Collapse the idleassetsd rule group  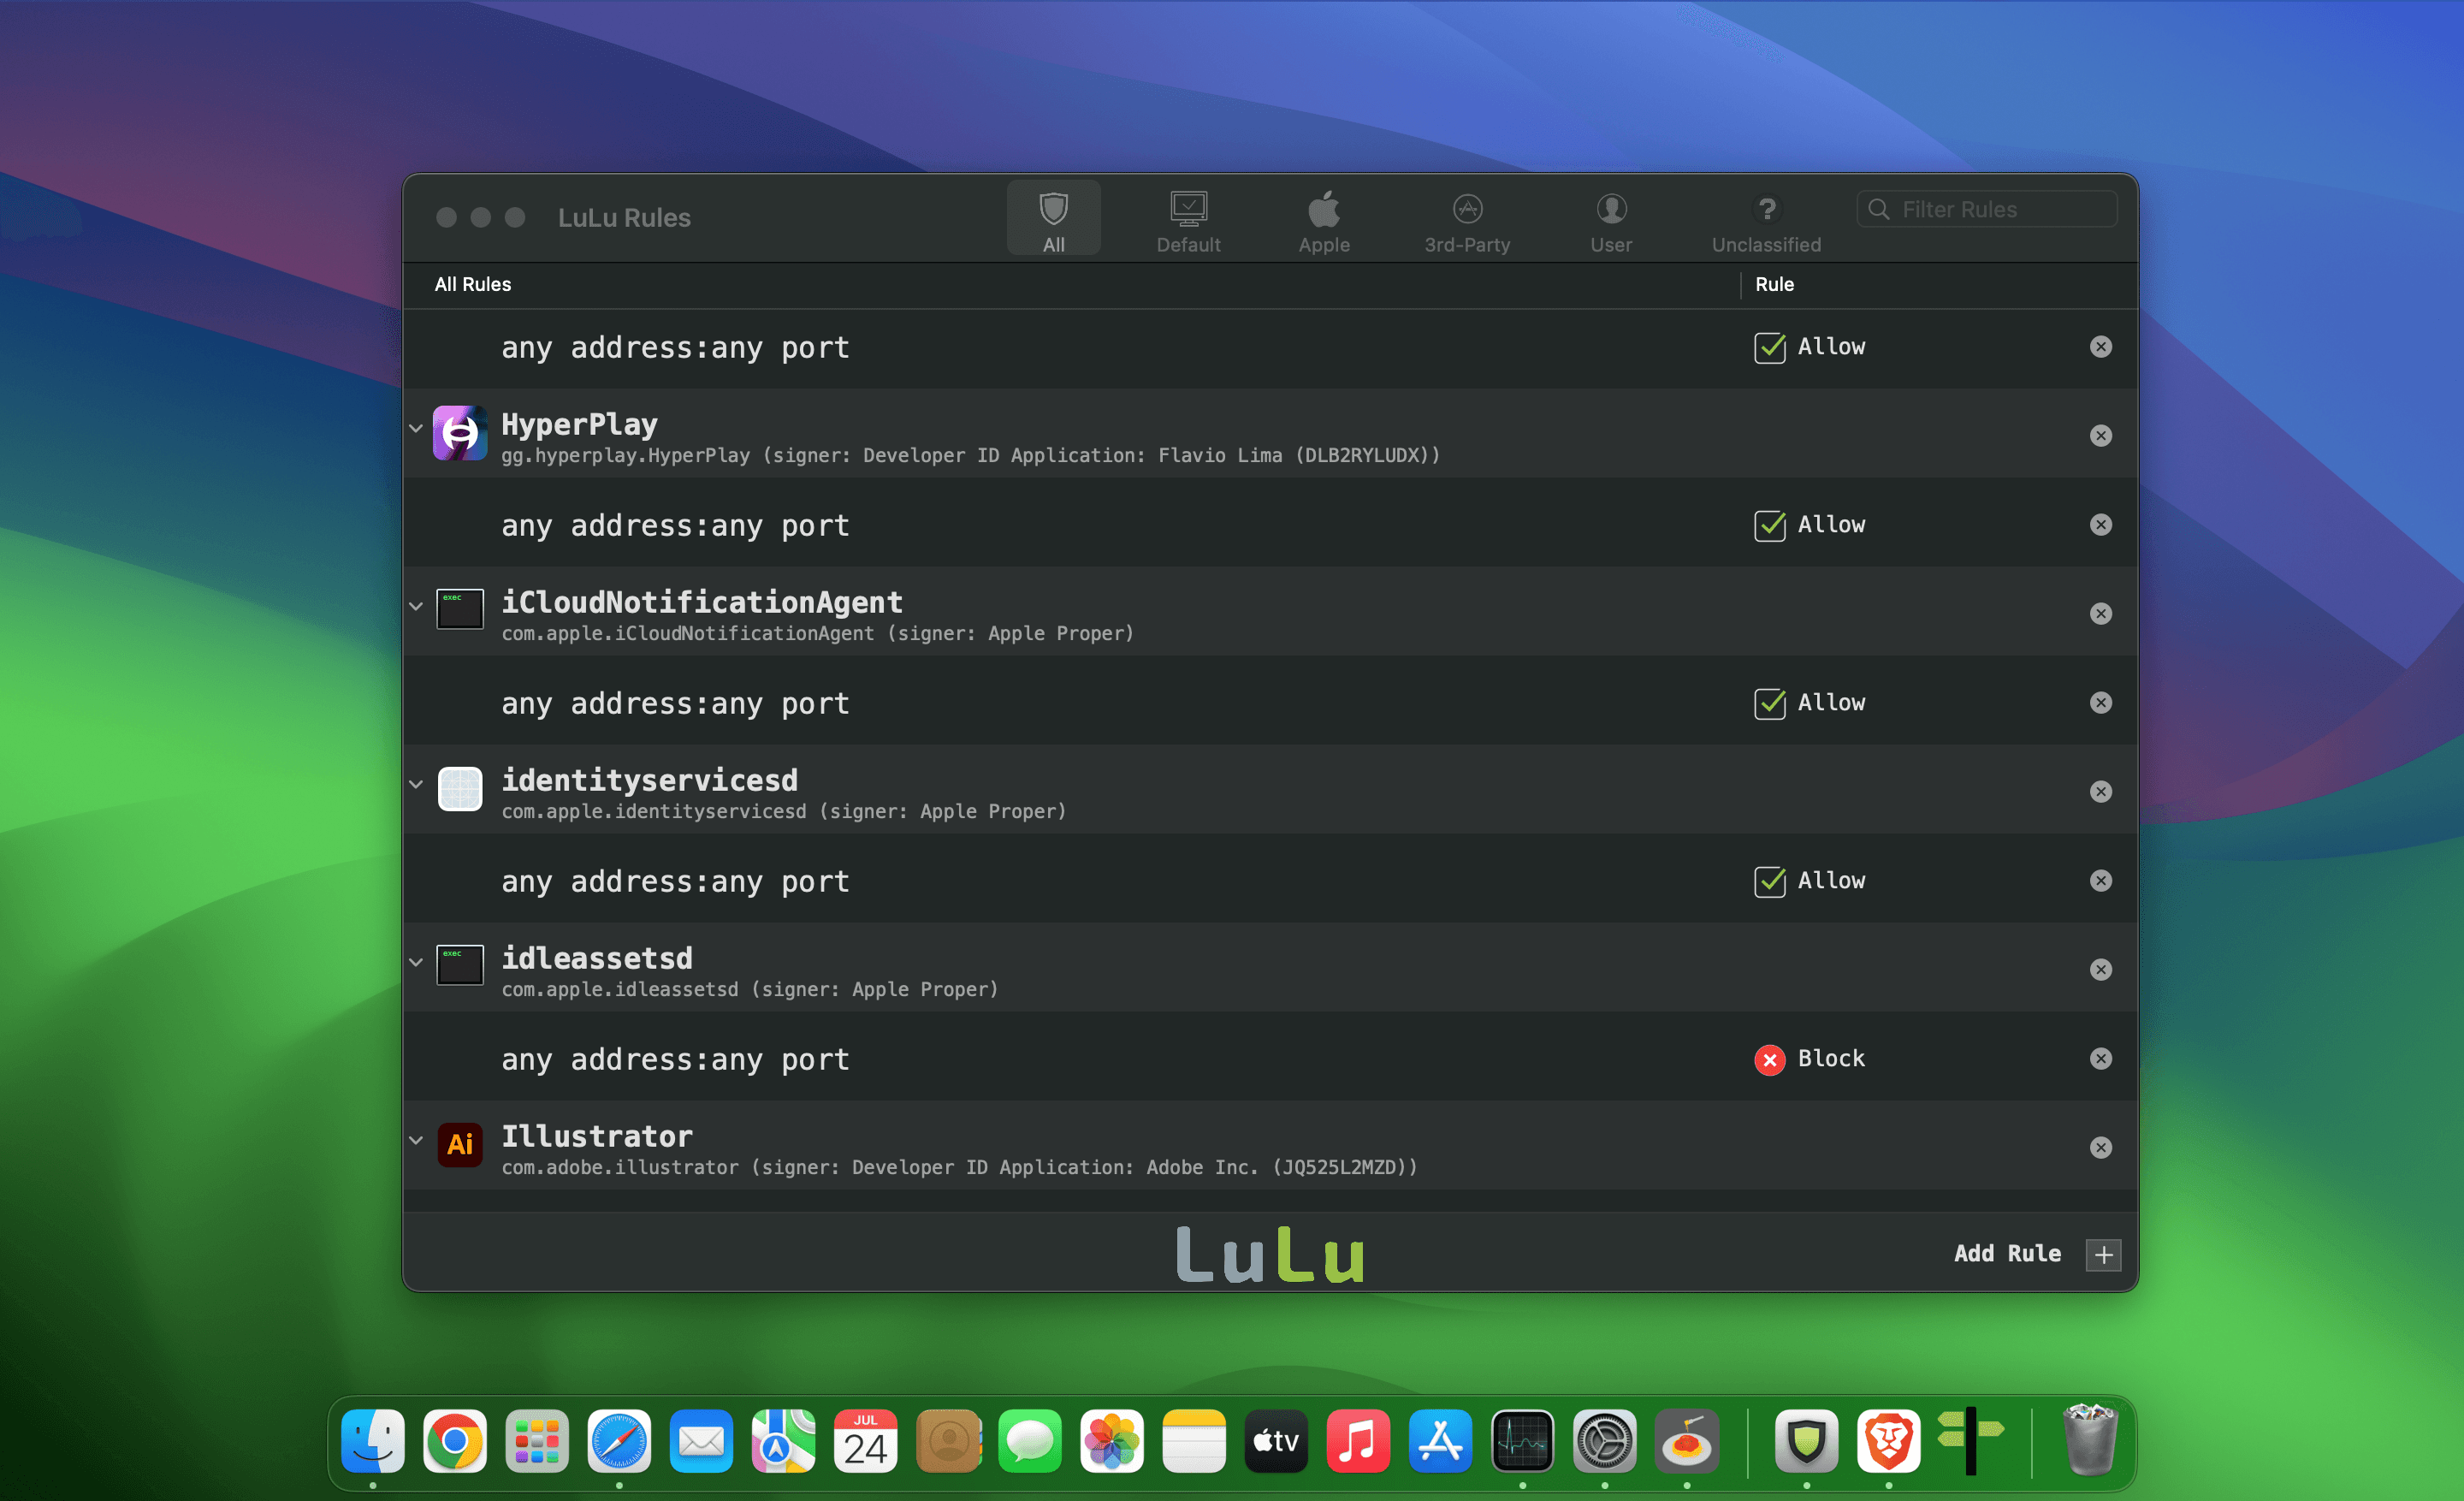416,962
